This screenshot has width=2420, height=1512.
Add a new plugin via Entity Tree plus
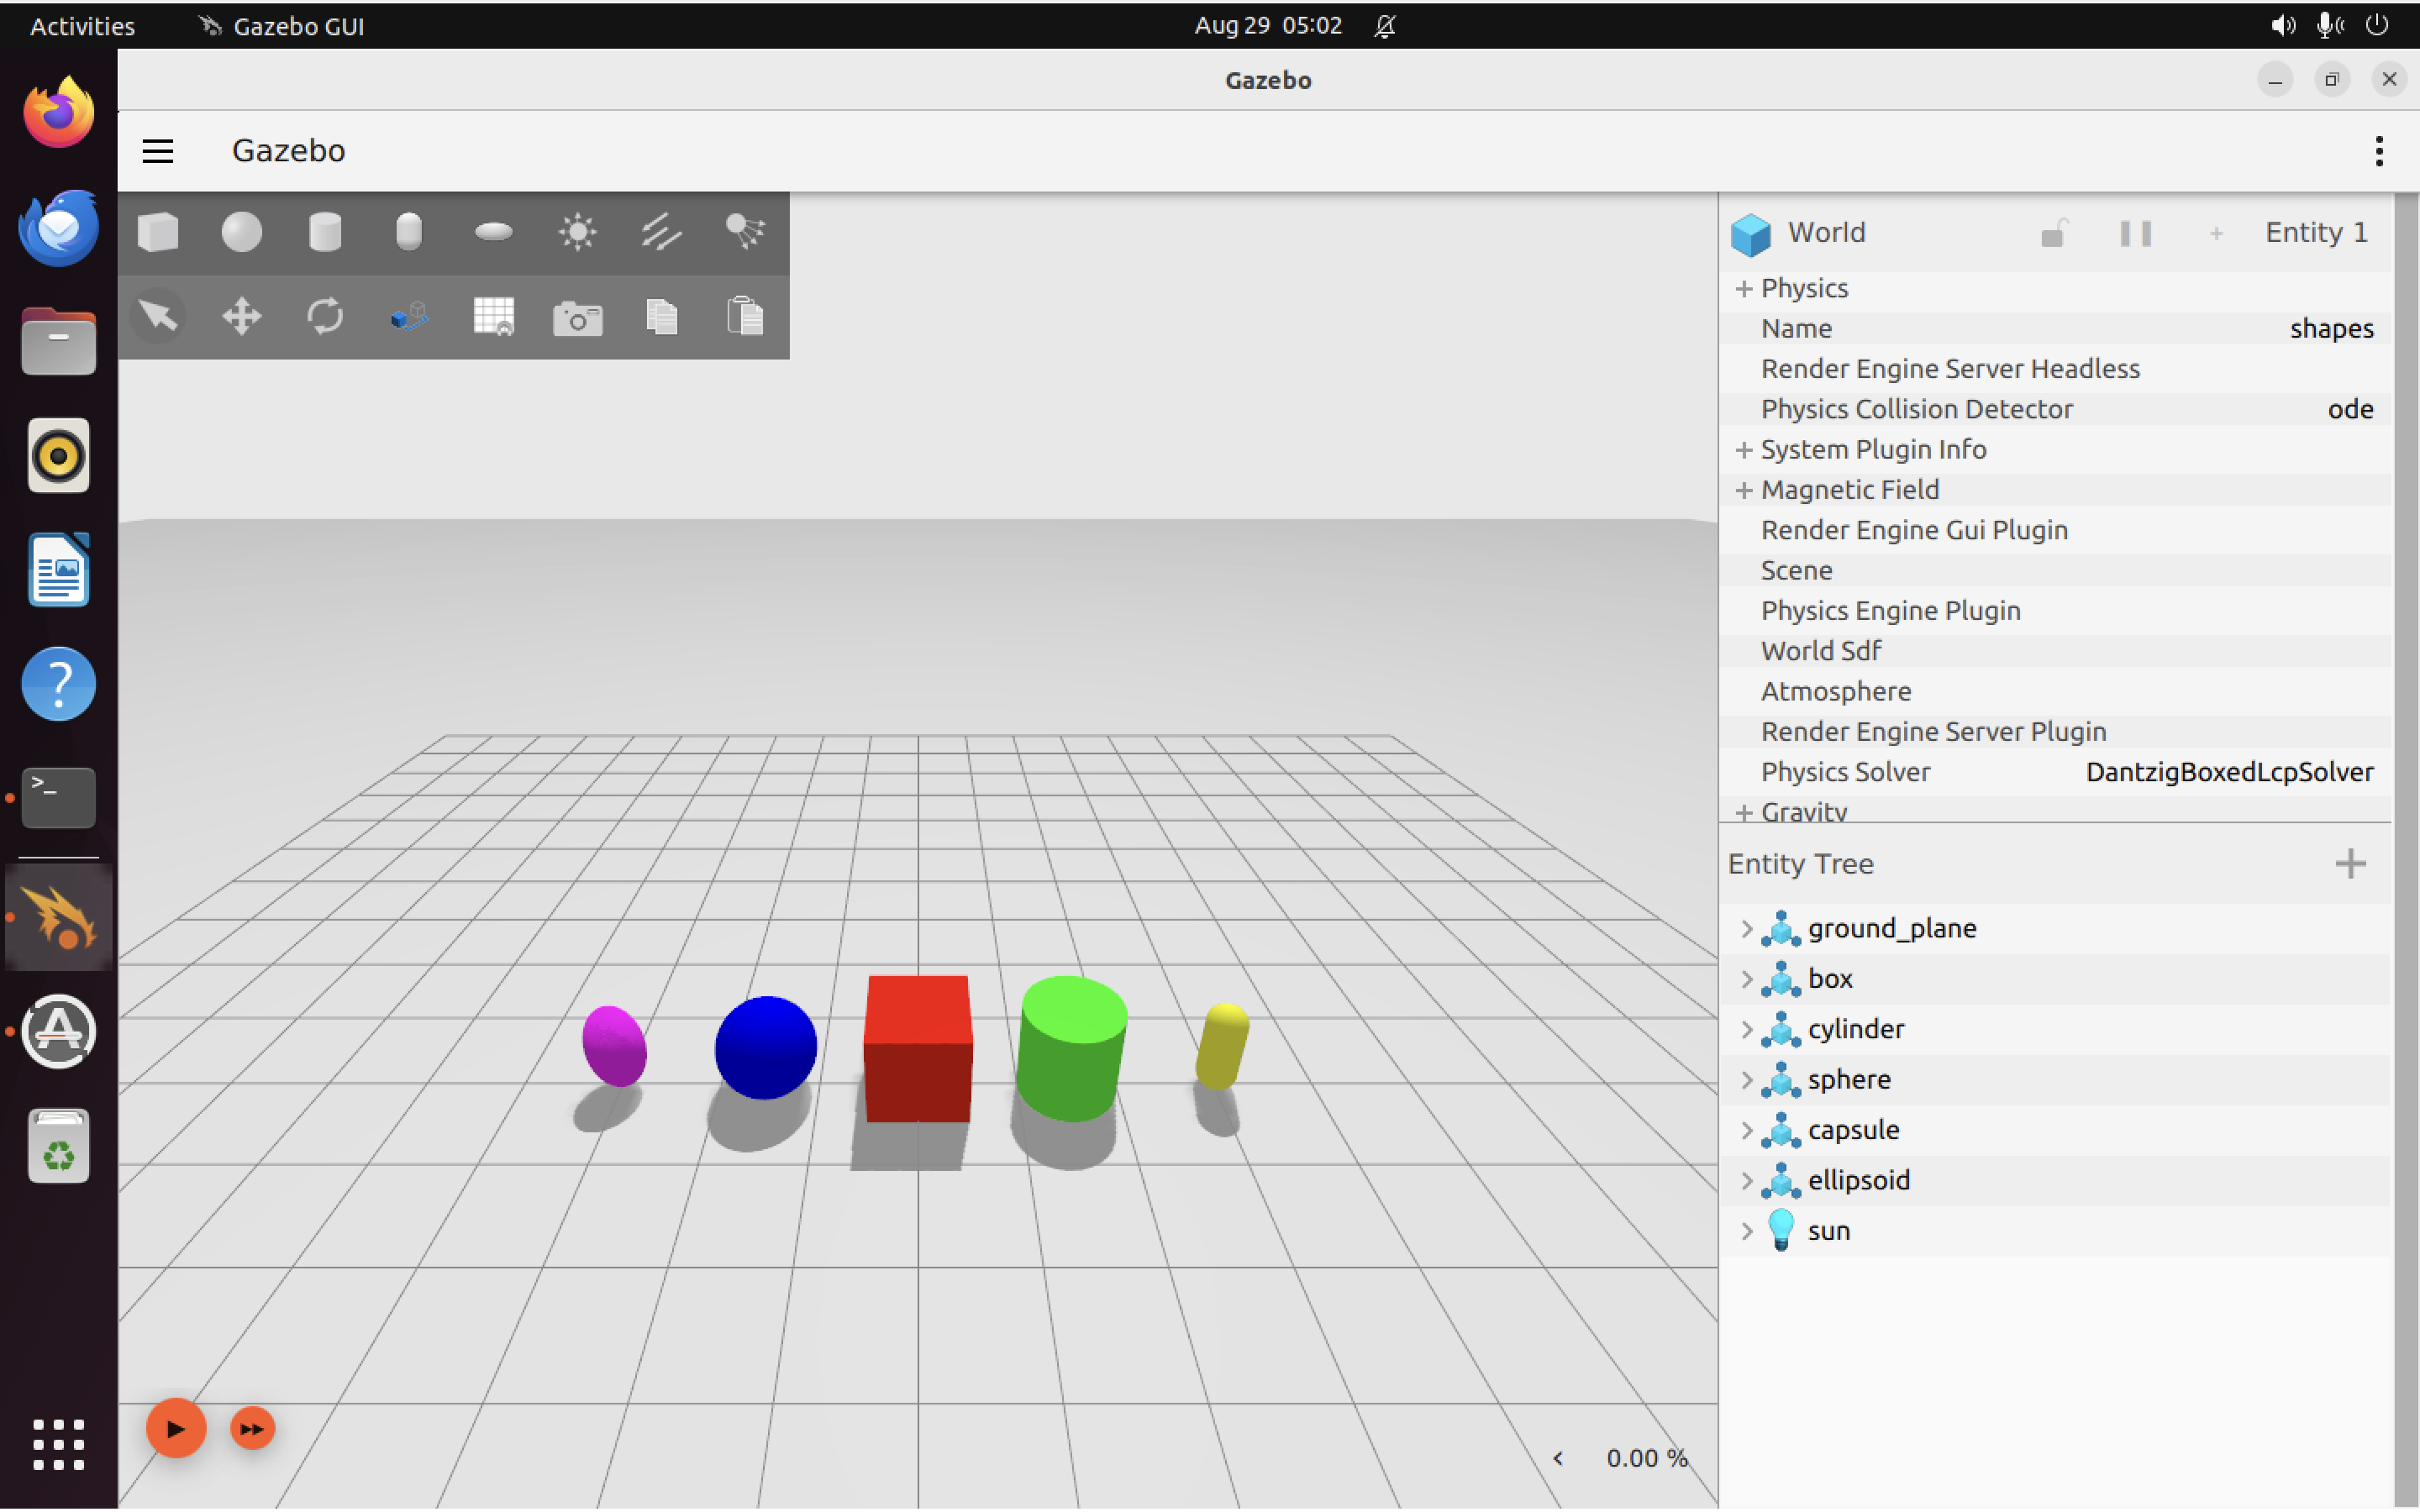tap(2351, 863)
